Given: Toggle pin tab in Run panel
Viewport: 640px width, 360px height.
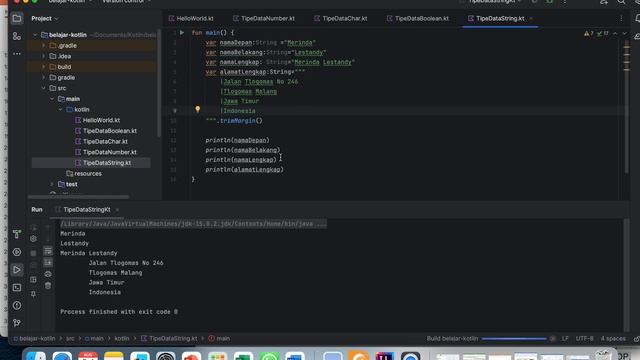Looking at the screenshot, I should click(x=33, y=294).
